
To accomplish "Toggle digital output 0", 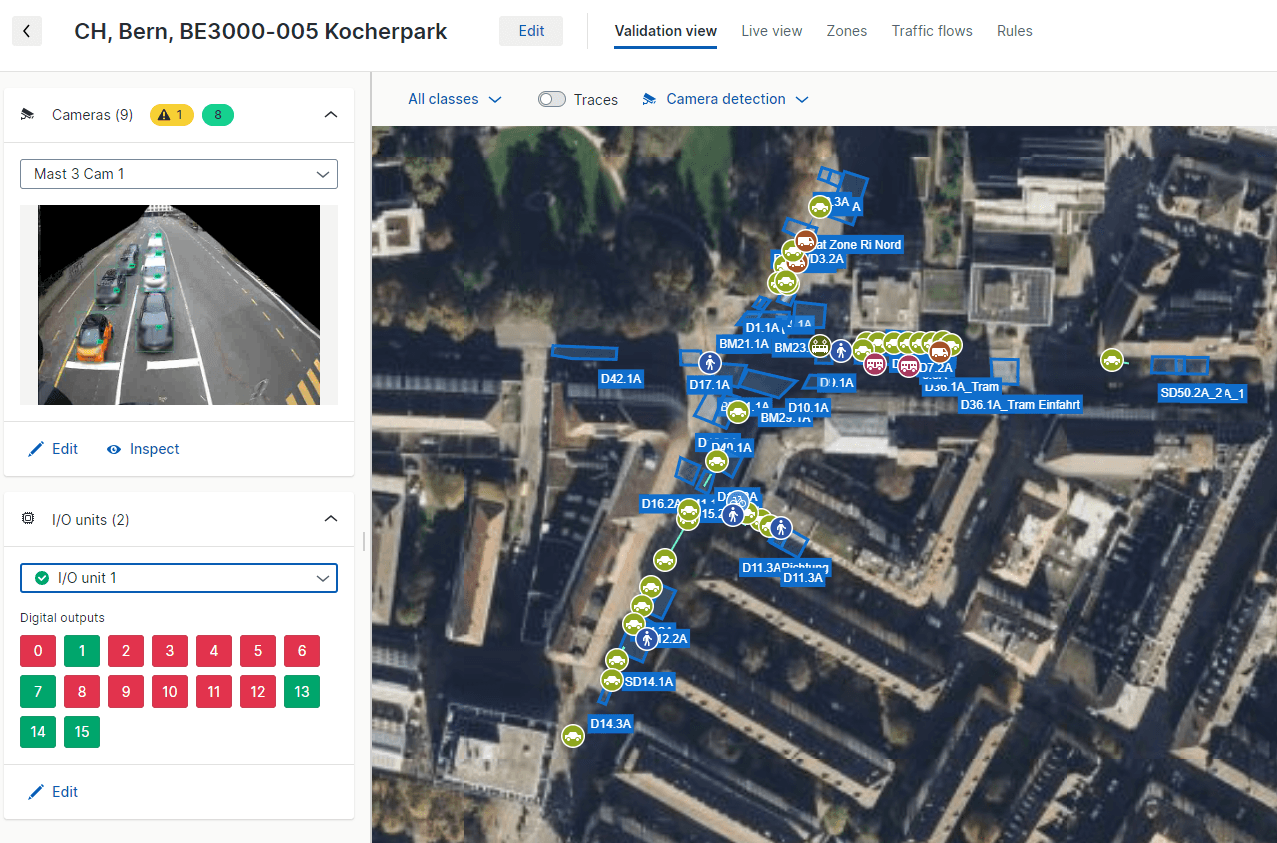I will pos(38,651).
